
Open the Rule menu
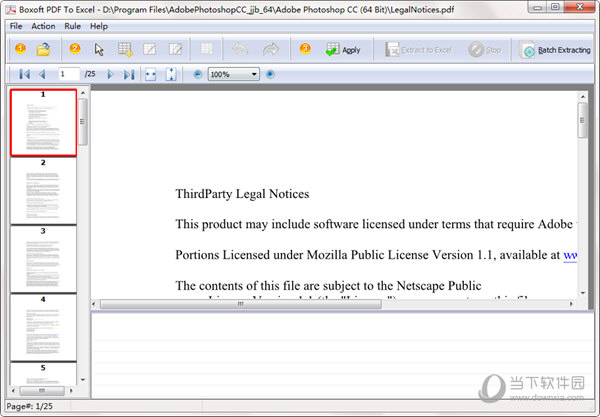[x=72, y=26]
